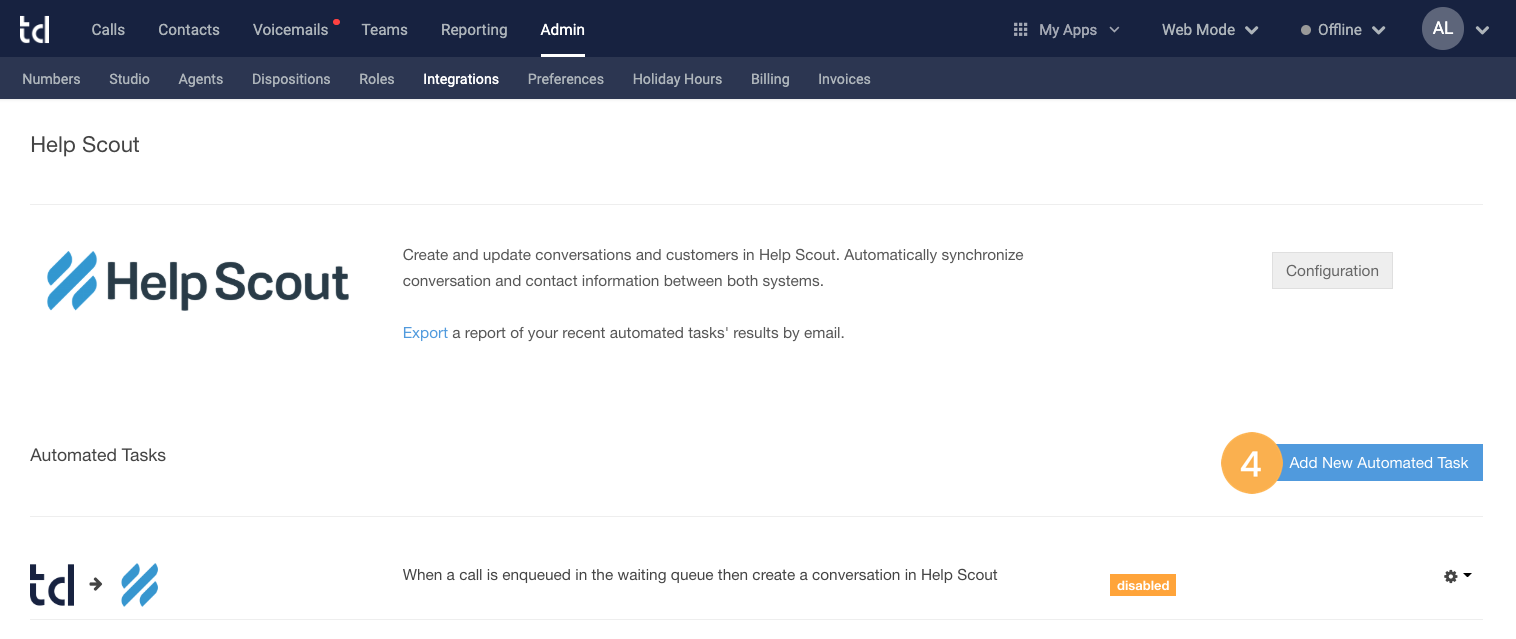Click the Automated Tasks heading
1516x639 pixels.
(98, 455)
